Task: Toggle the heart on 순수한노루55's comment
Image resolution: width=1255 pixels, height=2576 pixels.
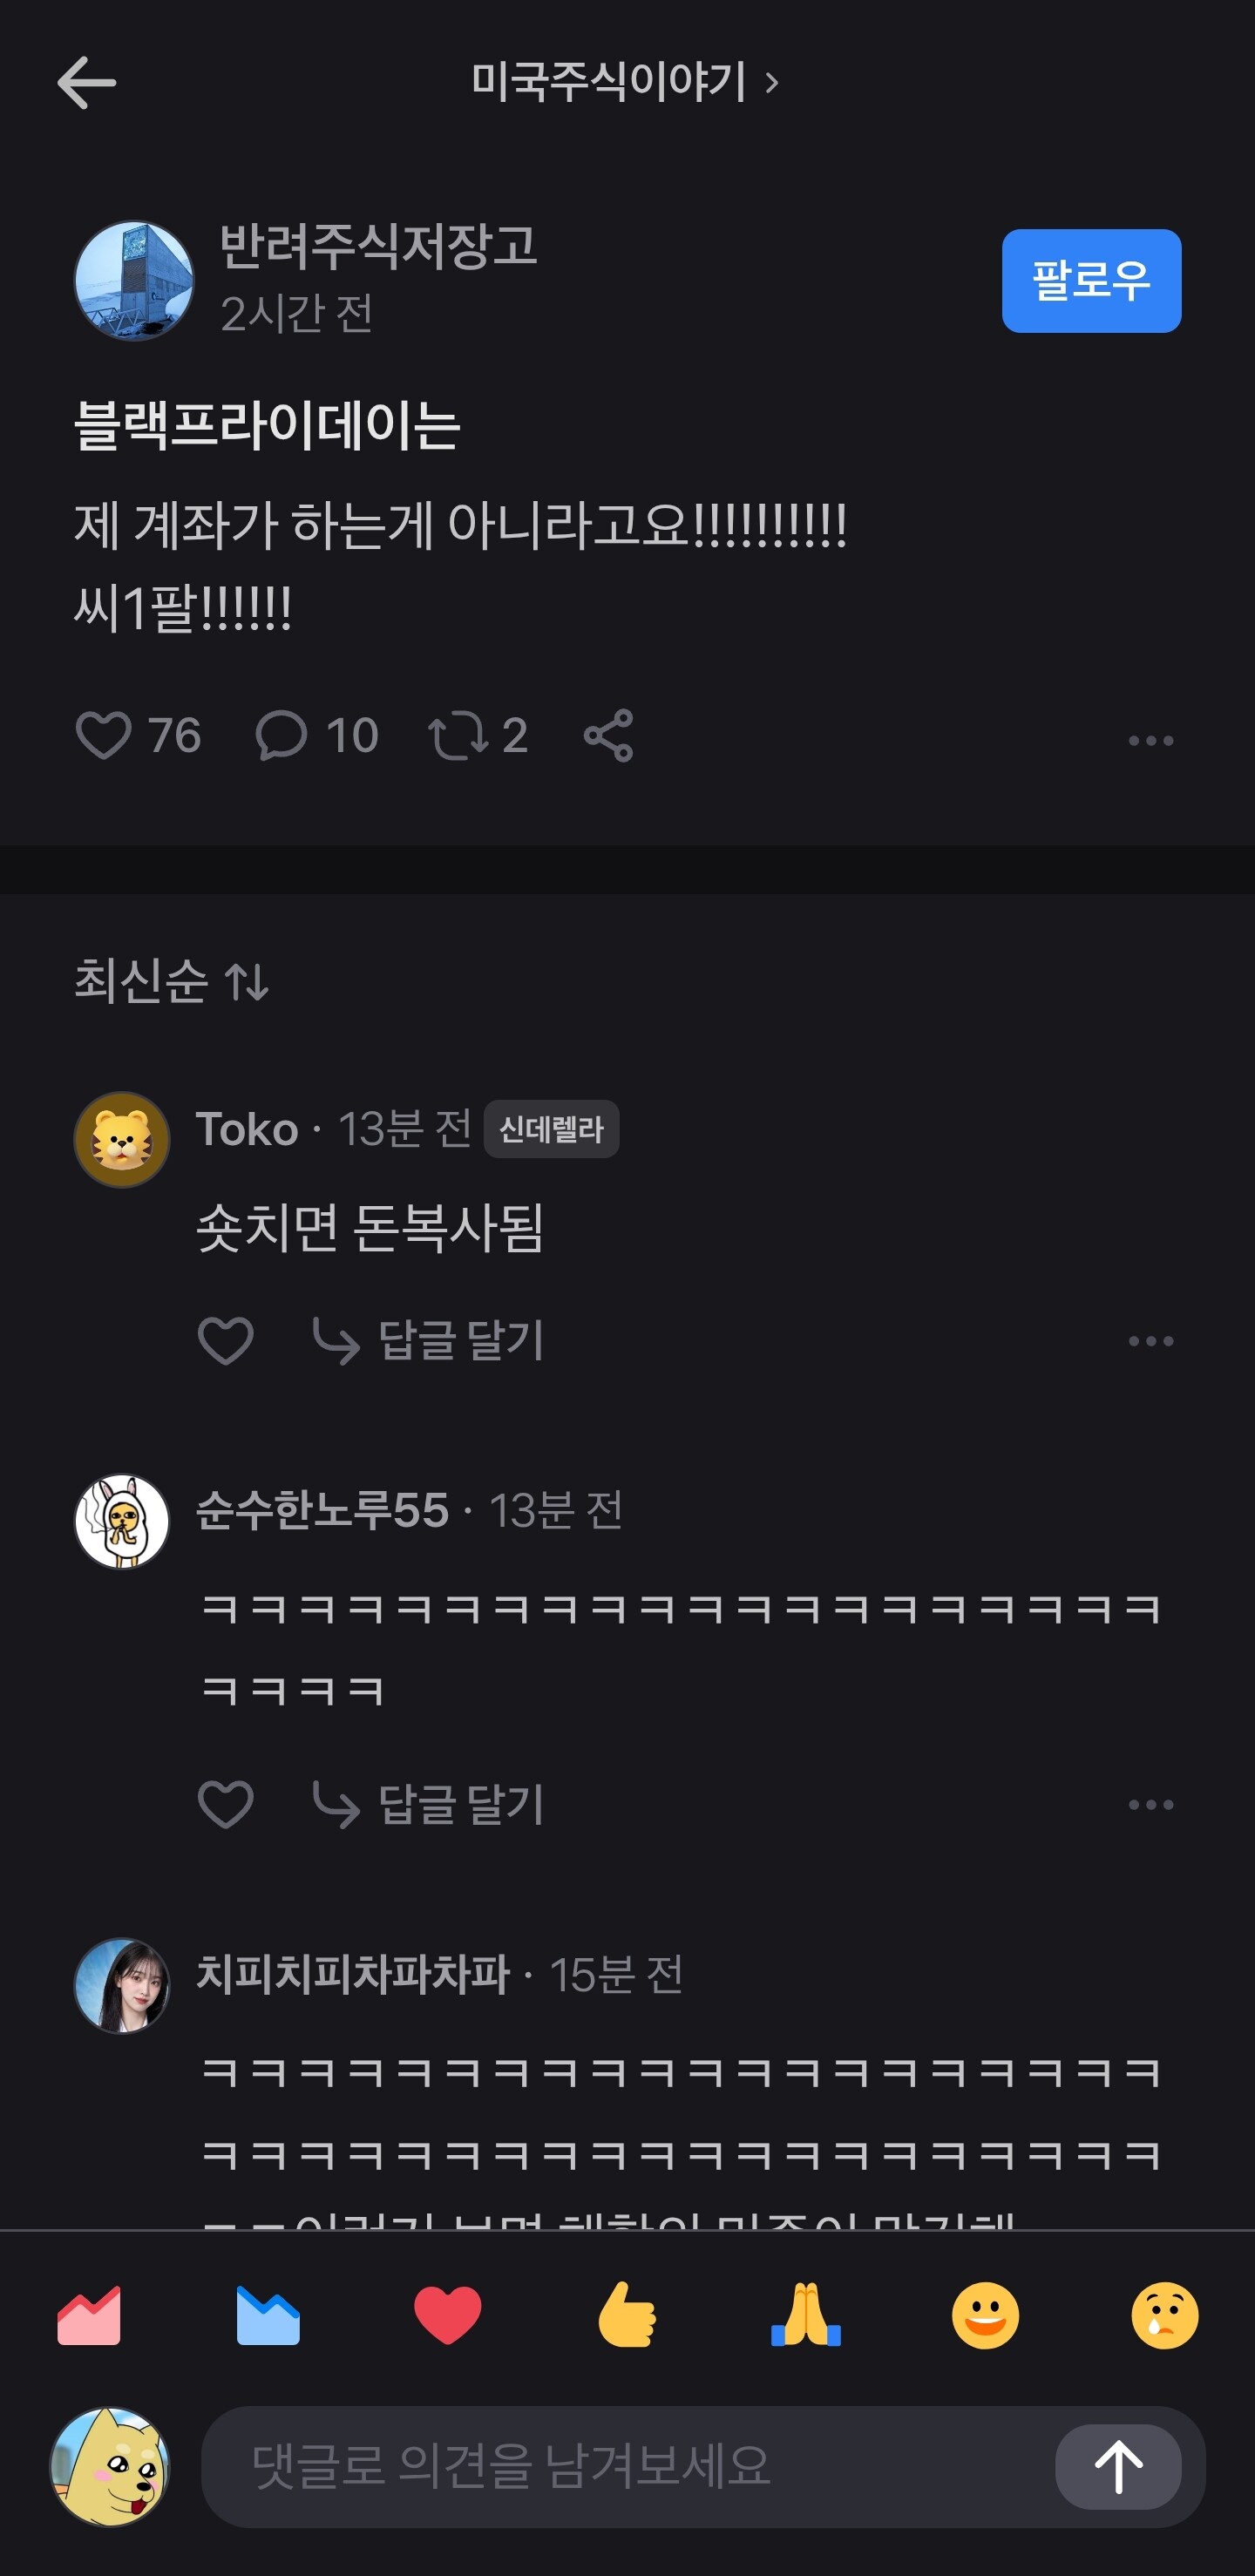Action: tap(226, 1804)
